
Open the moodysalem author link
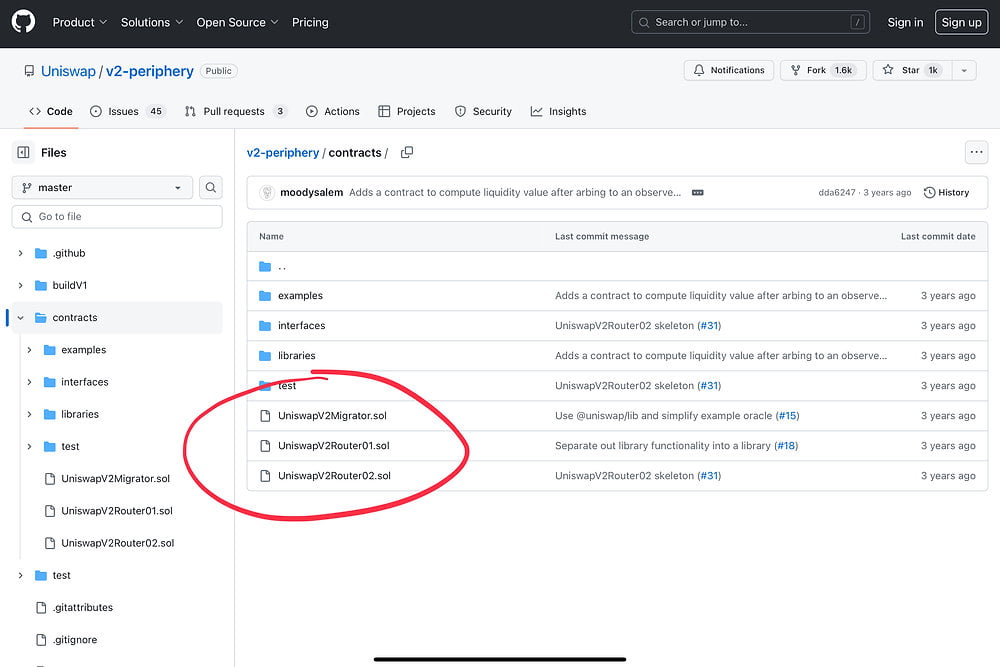312,193
